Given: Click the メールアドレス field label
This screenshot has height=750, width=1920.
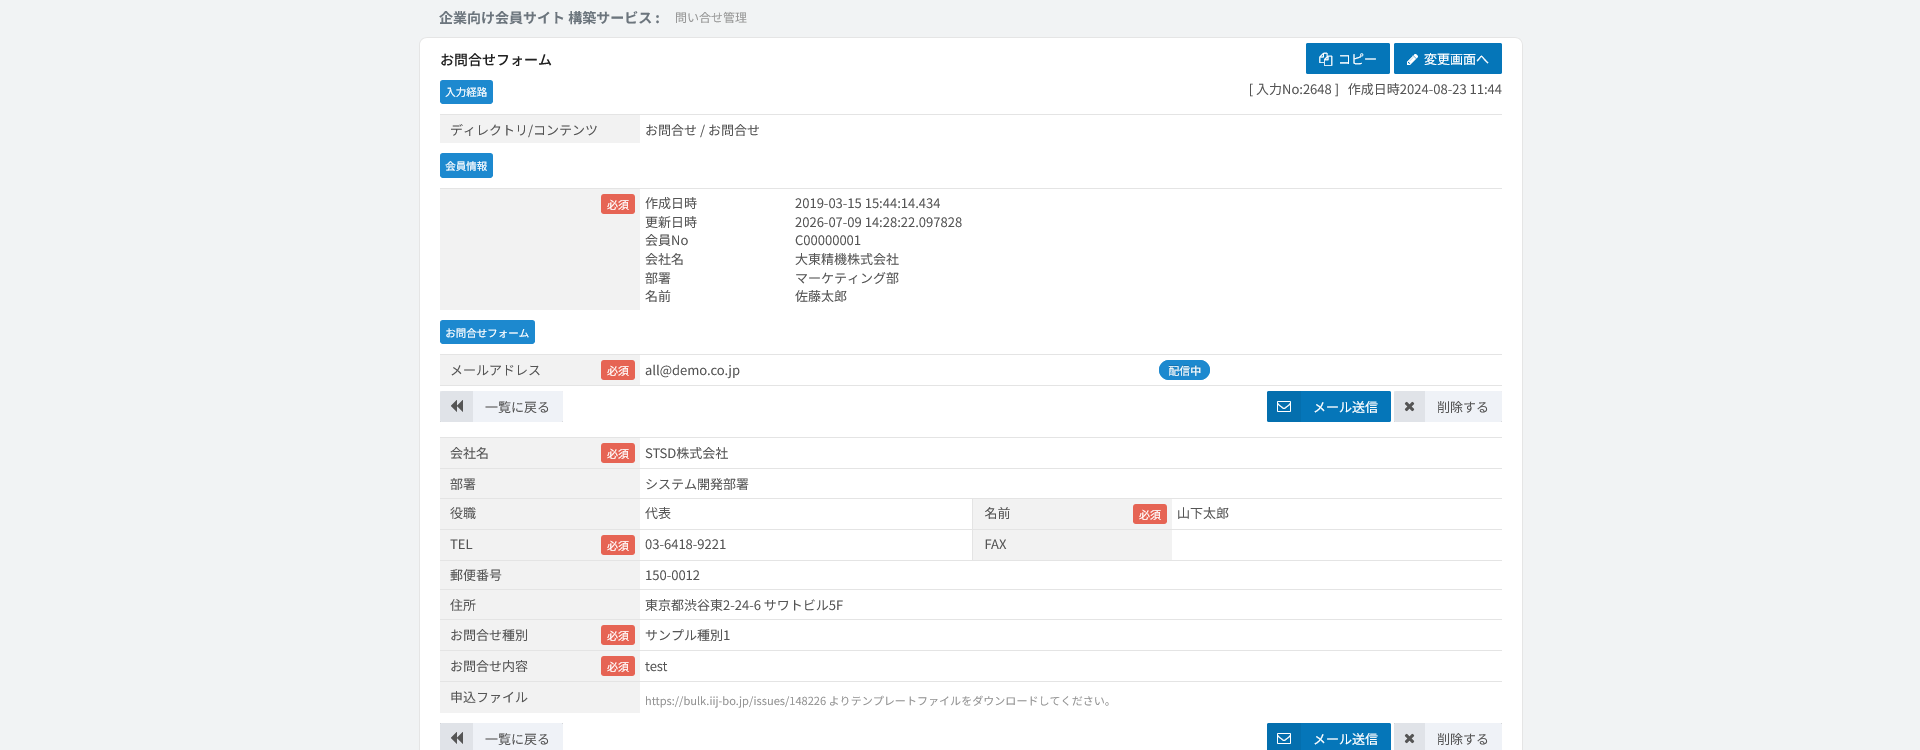Looking at the screenshot, I should click(x=495, y=370).
